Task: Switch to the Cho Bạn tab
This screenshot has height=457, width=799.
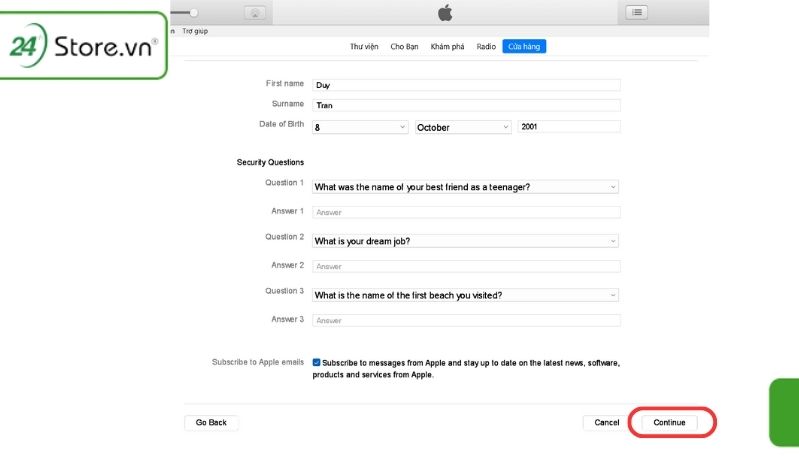Action: click(404, 46)
